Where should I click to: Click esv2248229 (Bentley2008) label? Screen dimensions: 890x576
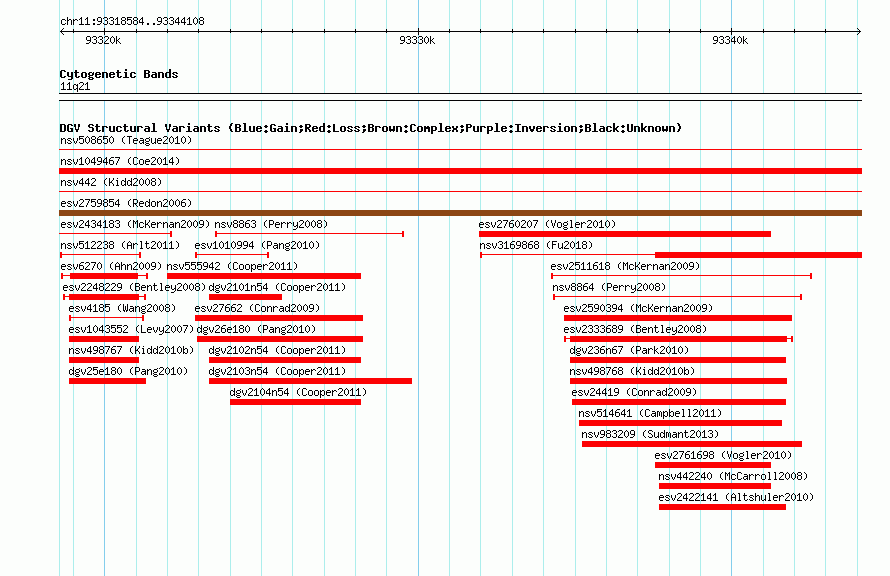(x=135, y=287)
